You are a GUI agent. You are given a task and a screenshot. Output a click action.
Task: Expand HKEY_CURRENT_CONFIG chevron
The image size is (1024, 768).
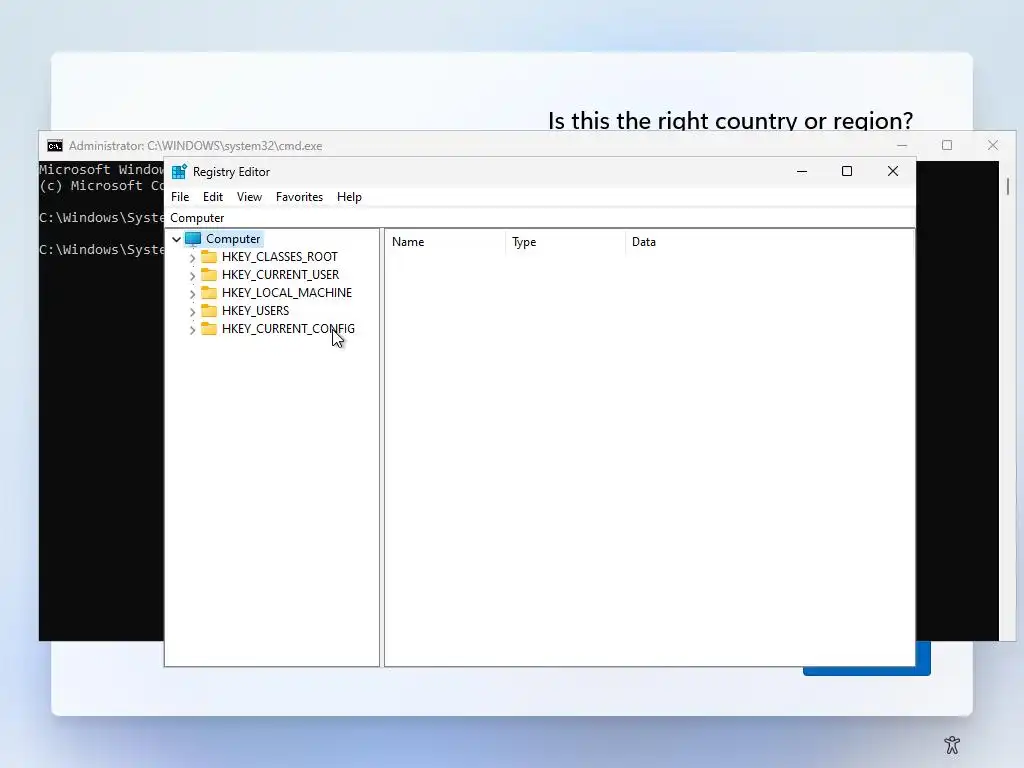click(192, 329)
